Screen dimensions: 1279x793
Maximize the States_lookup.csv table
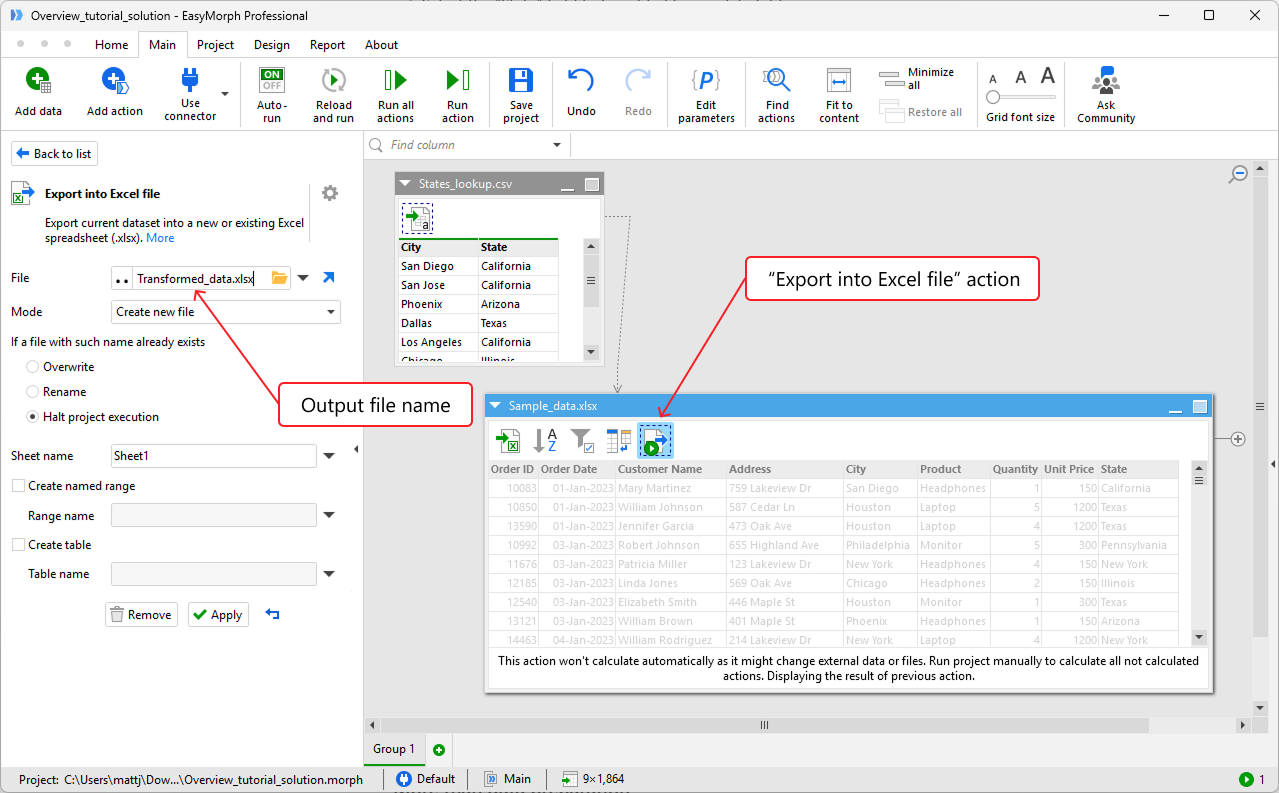[592, 185]
